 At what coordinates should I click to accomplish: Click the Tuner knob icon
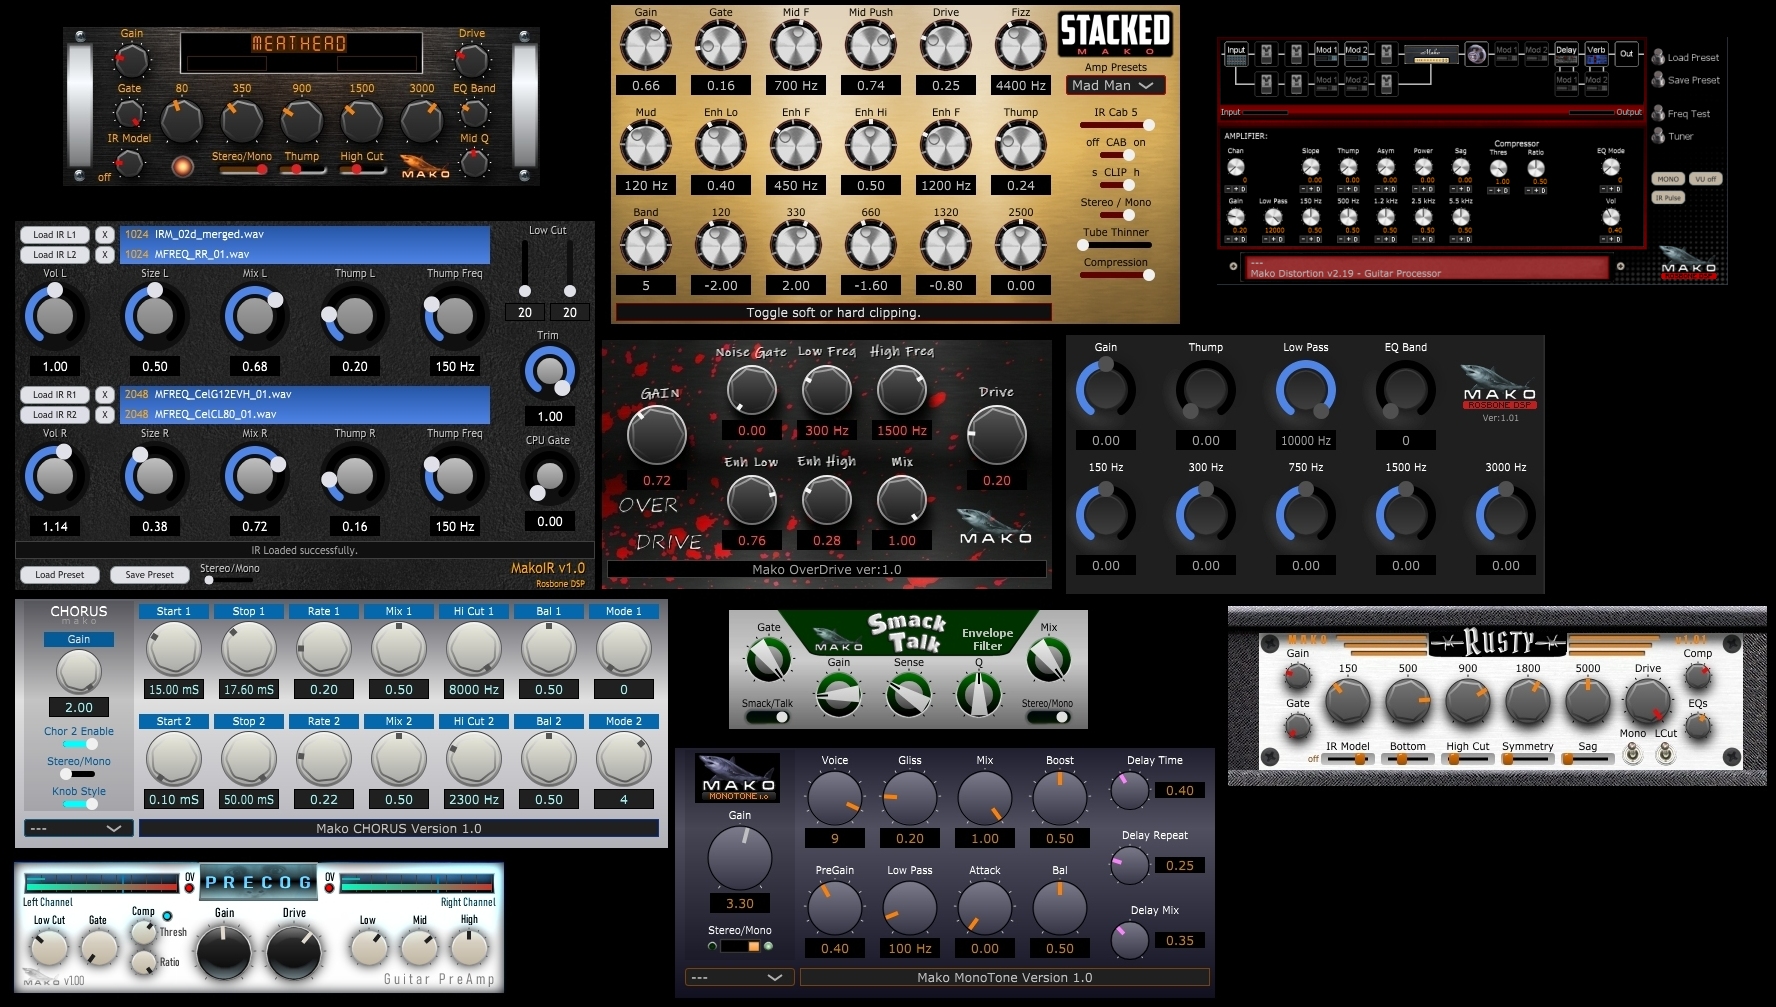(1658, 136)
